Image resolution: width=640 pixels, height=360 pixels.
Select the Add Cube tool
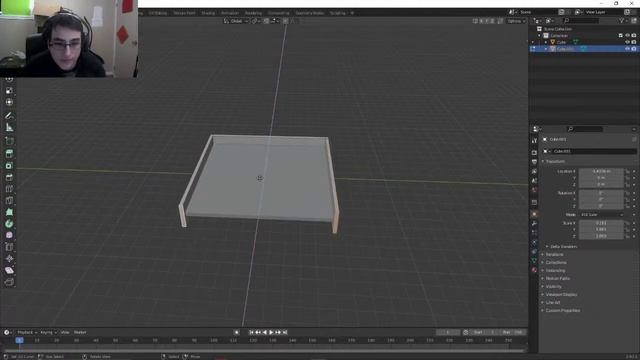[9, 141]
